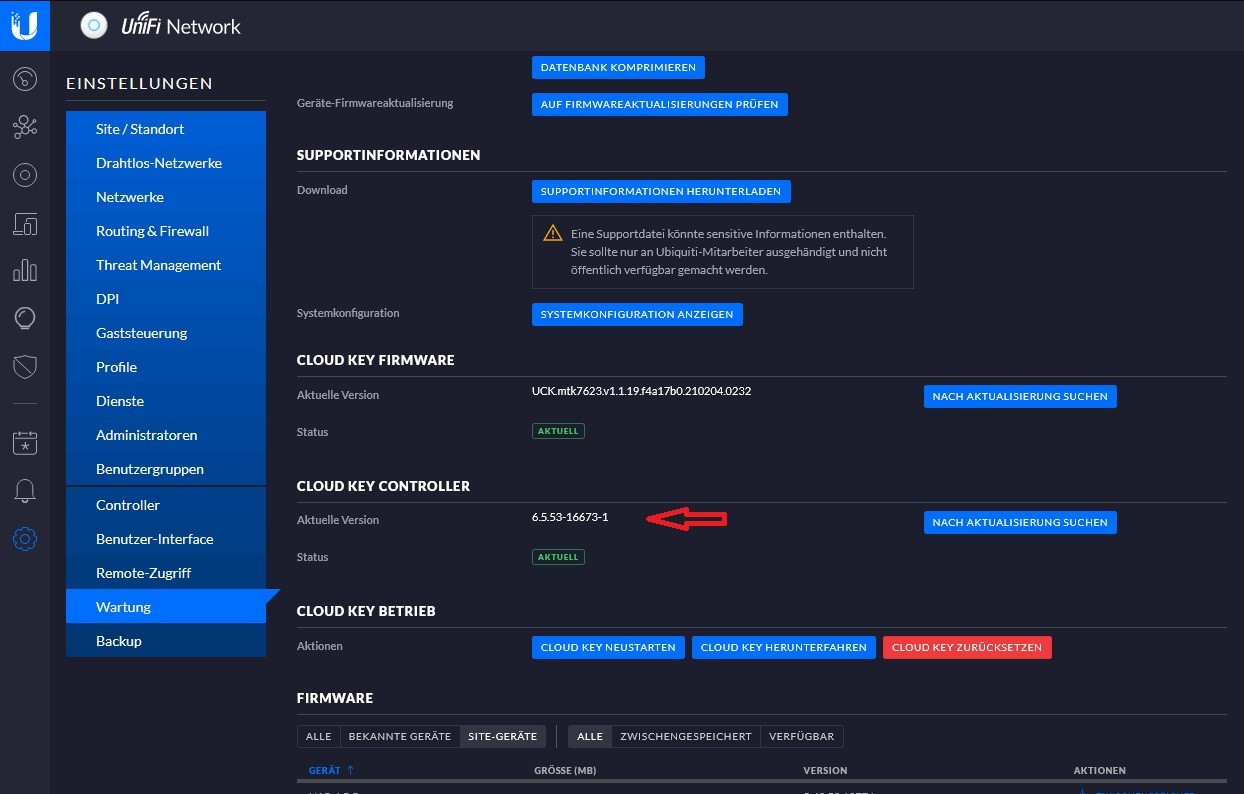Check for Cloud Key Firmware update
The image size is (1244, 794).
pos(1020,396)
